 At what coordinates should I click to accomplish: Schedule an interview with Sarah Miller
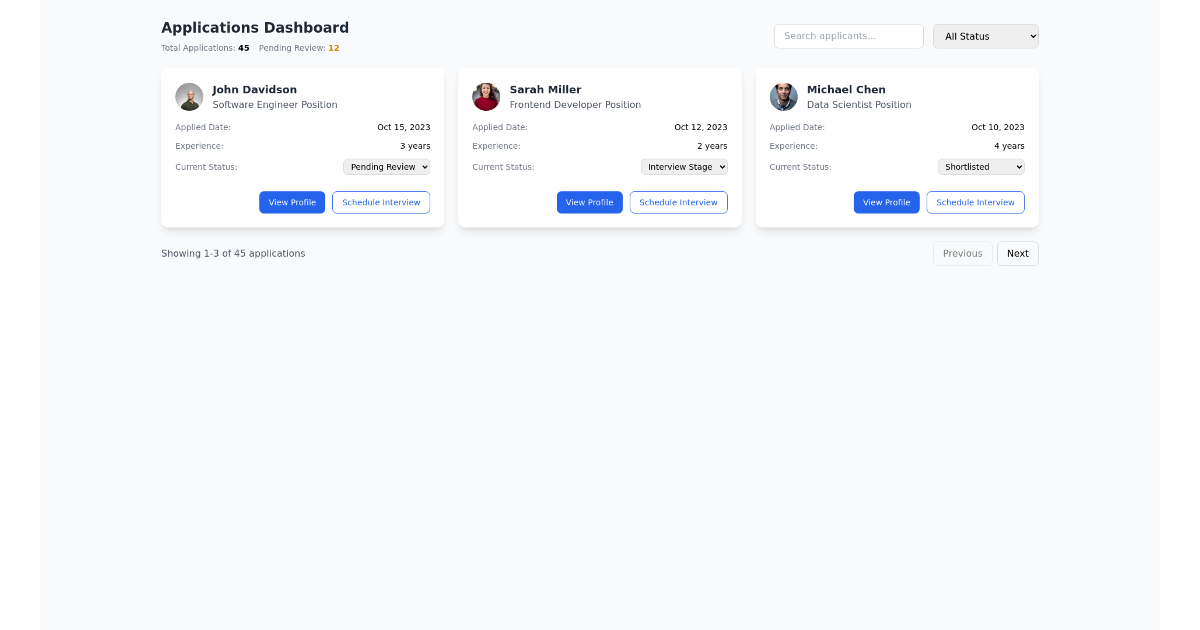pos(678,202)
